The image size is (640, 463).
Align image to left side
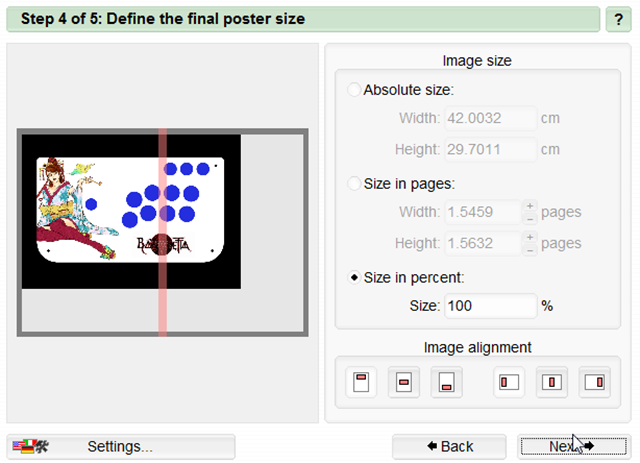tap(509, 382)
